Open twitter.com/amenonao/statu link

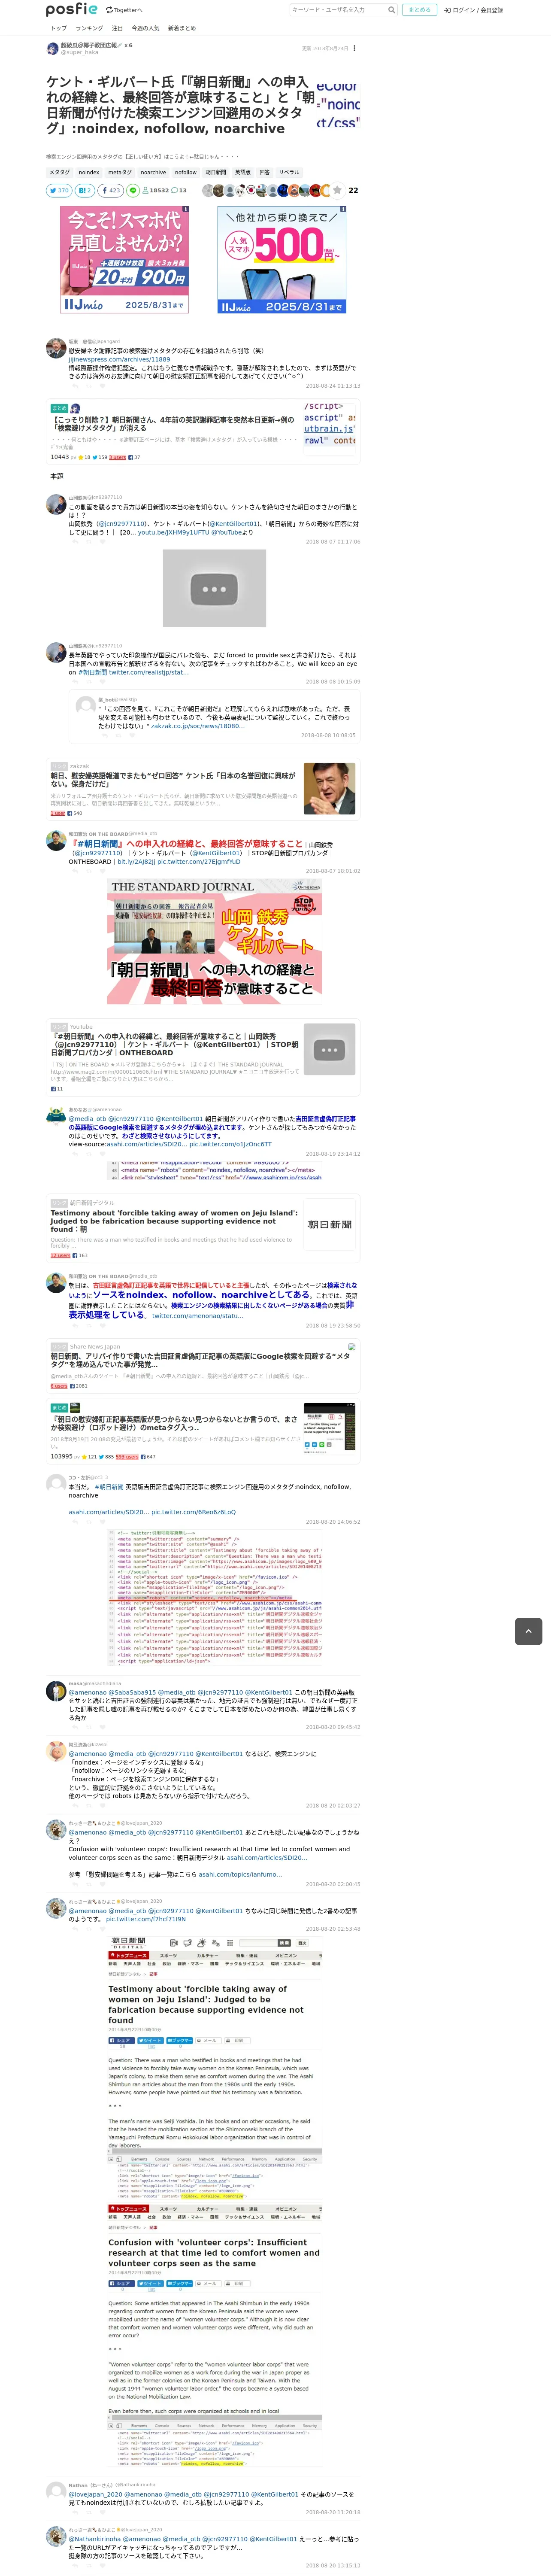[198, 1316]
